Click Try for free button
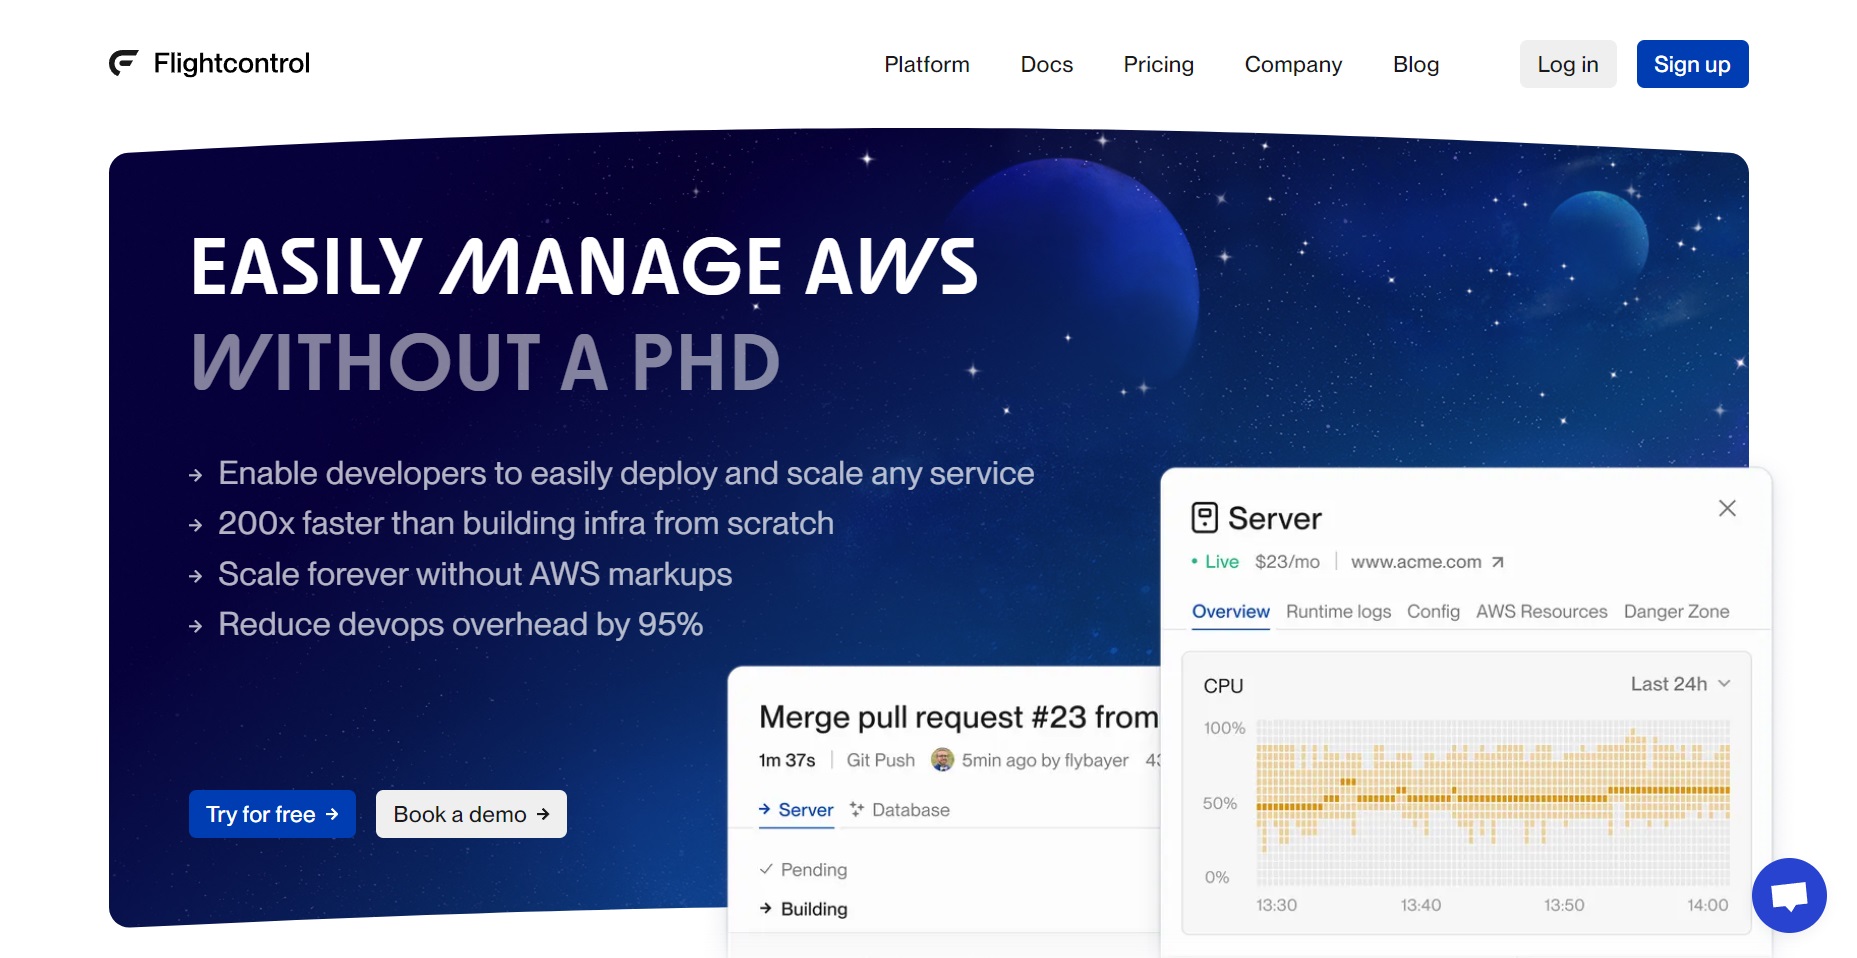Screen dimensions: 1857x958 pos(272,814)
